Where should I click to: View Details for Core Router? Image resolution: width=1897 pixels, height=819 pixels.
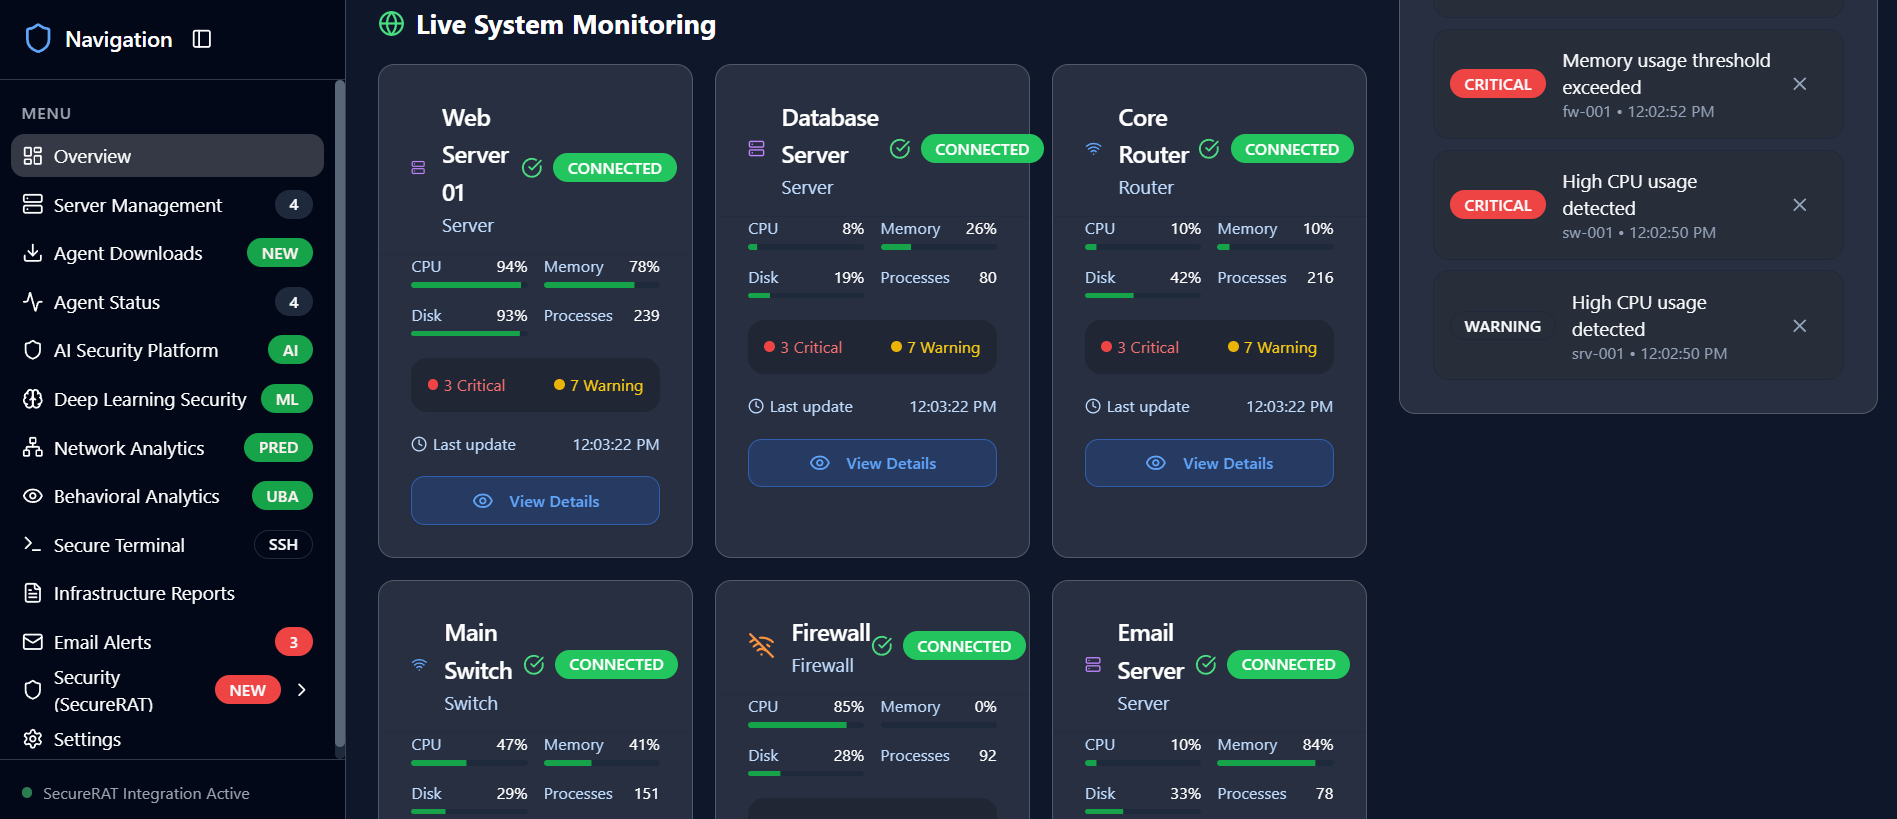click(1209, 464)
